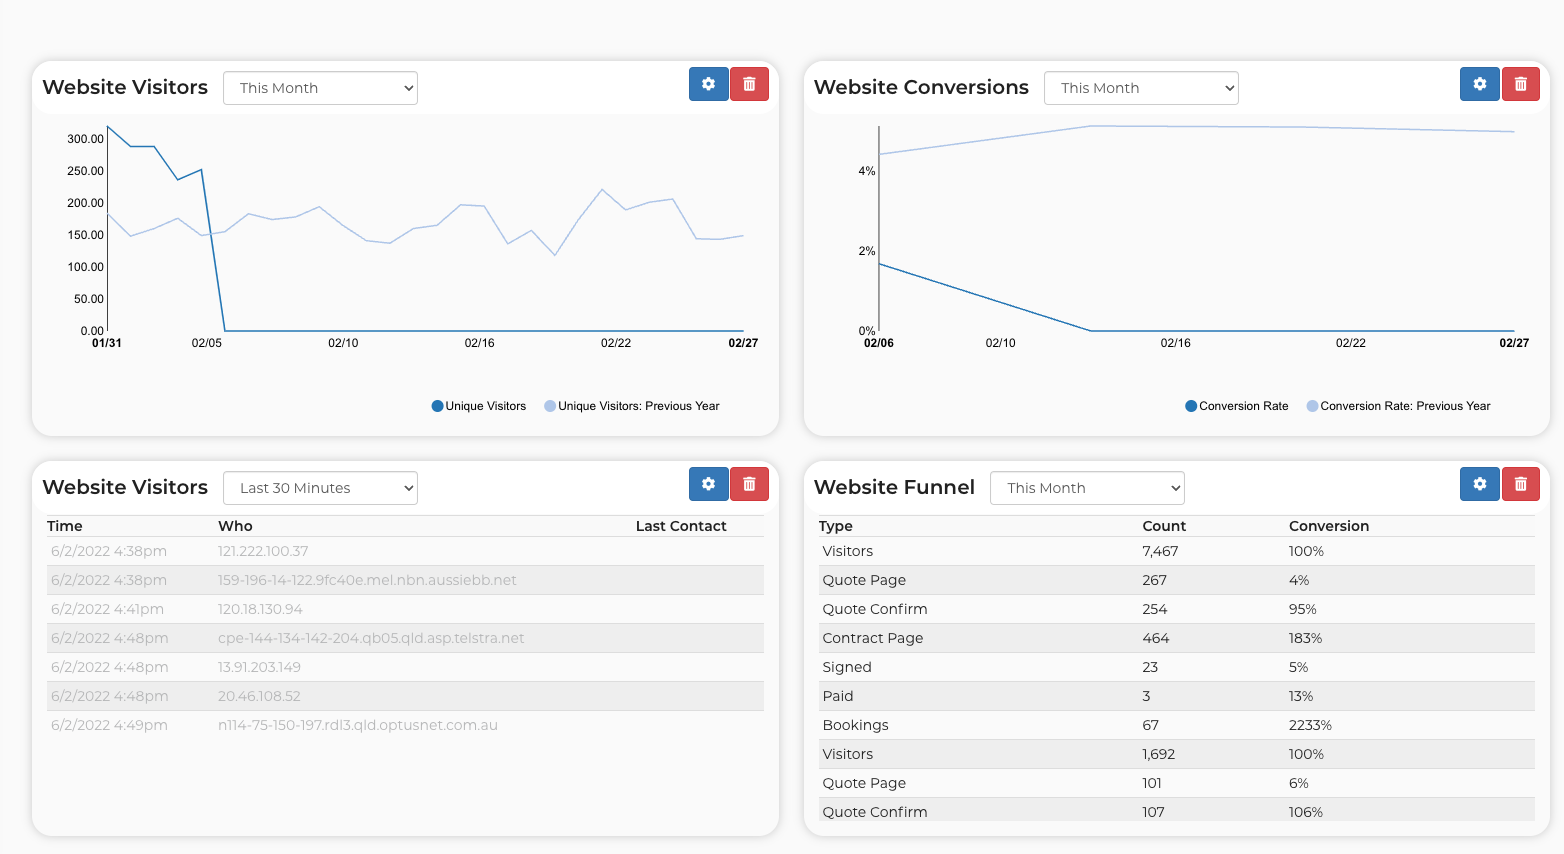Delete the Website Visitors chart widget
This screenshot has height=854, width=1564.
pyautogui.click(x=749, y=84)
